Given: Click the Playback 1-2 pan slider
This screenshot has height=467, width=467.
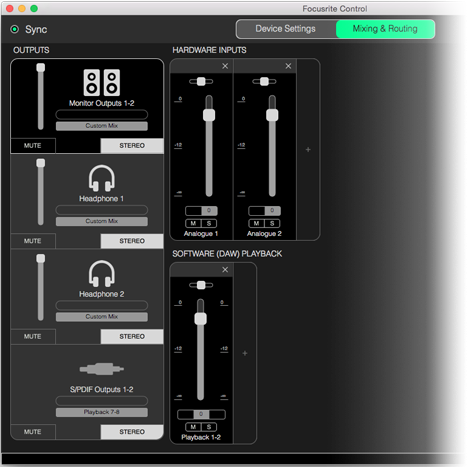Looking at the screenshot, I should 201,285.
